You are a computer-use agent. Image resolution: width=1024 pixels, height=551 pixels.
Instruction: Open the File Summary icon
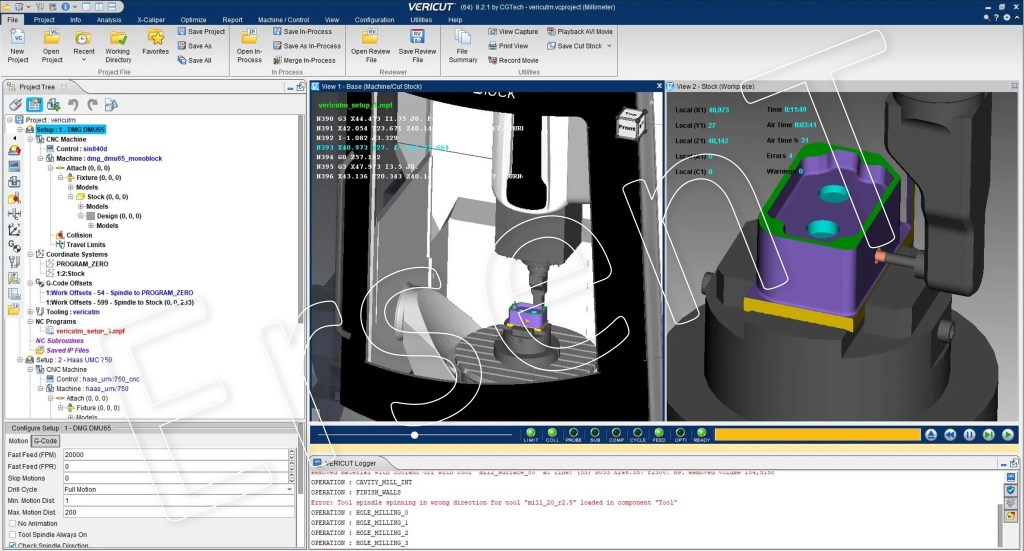pos(463,38)
